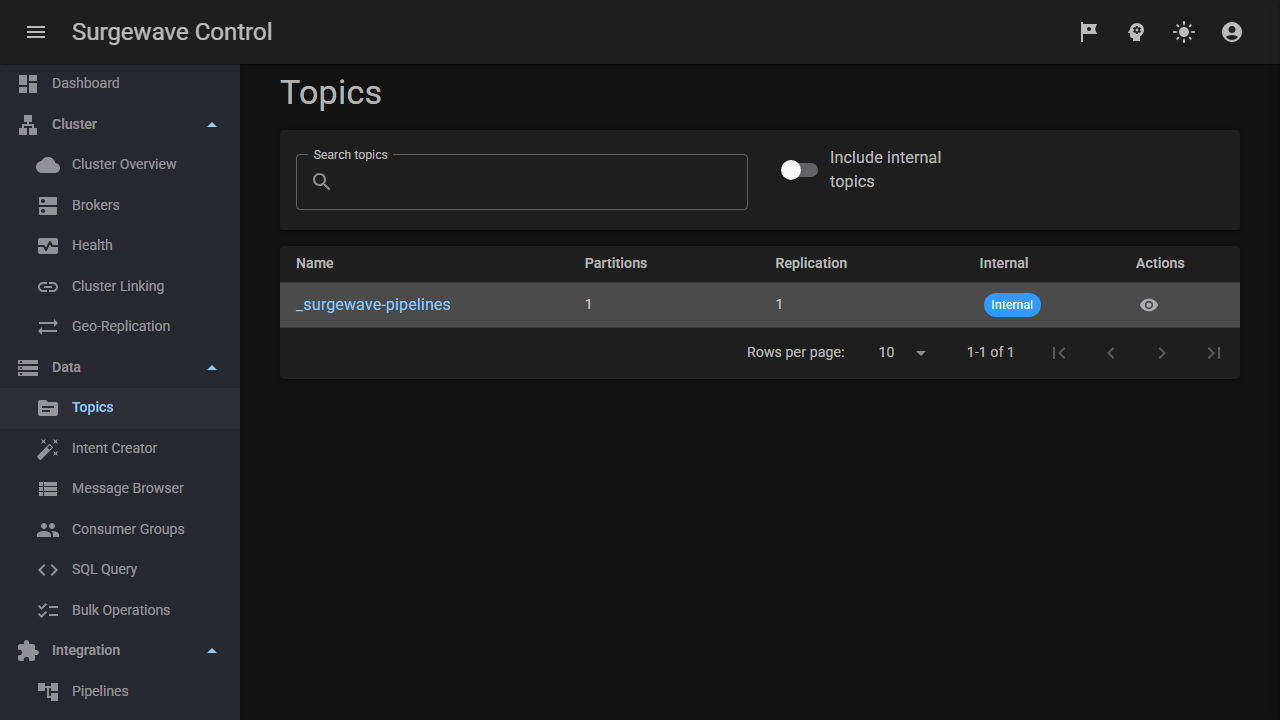Screen dimensions: 1280x720
Task: Click the SQL Query code brackets icon
Action: click(x=48, y=570)
